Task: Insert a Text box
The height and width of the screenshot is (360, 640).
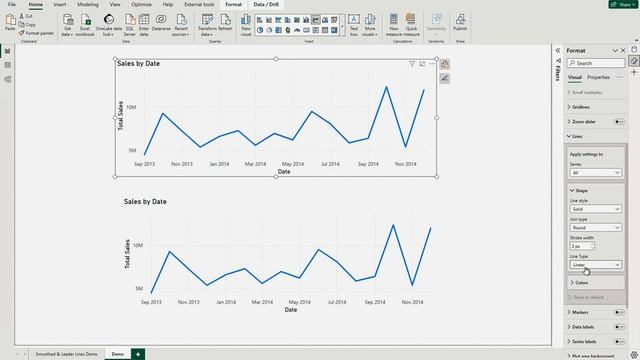Action: (x=353, y=25)
